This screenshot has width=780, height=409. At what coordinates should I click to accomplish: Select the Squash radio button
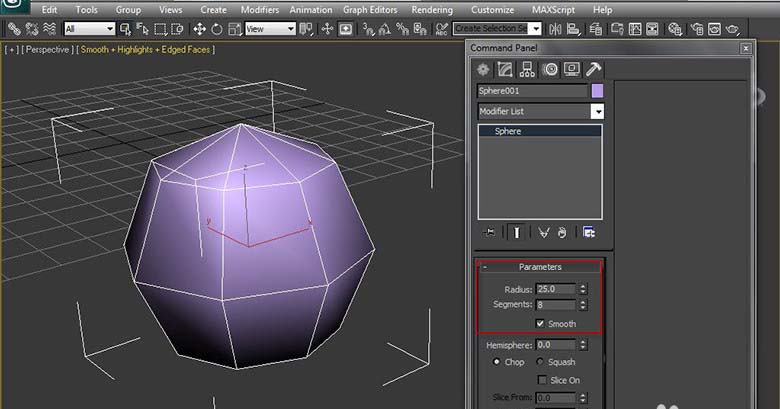click(540, 362)
